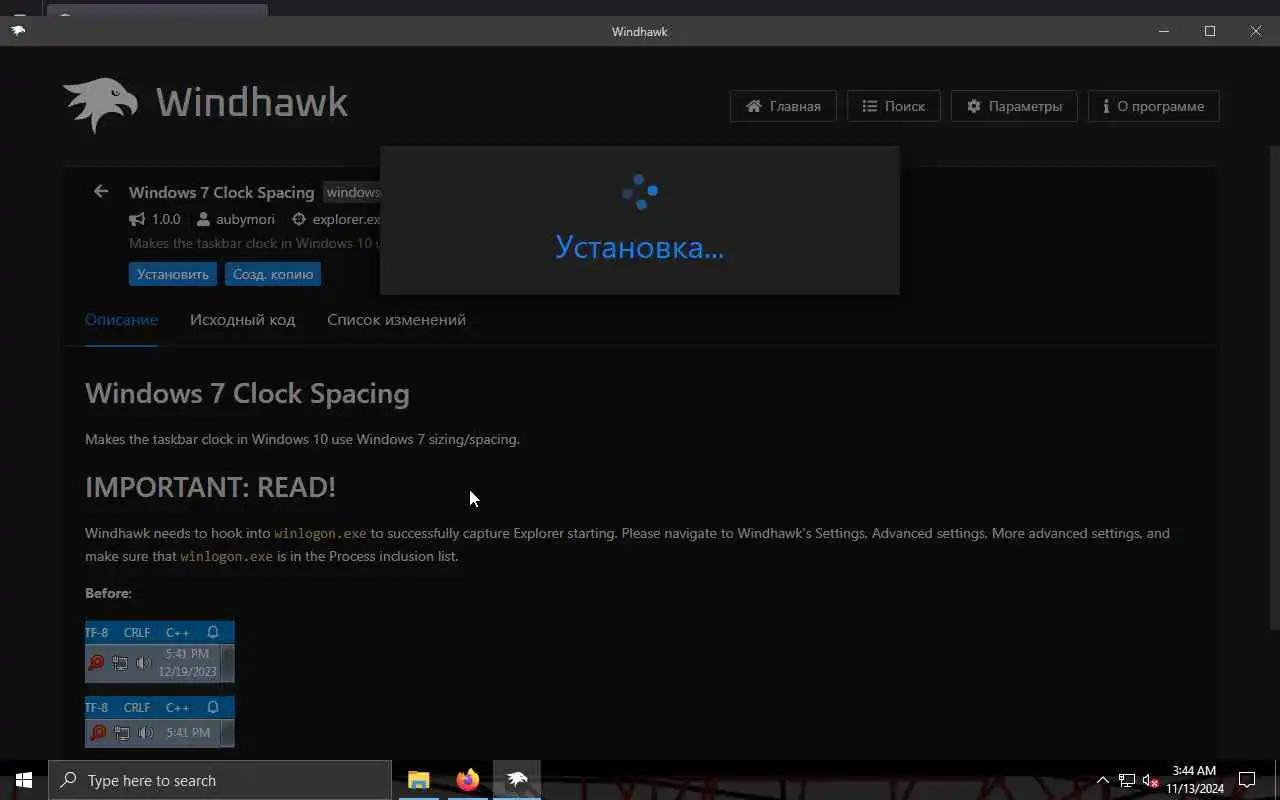The image size is (1280, 800).
Task: Click the Установка... installing message
Action: tap(640, 246)
